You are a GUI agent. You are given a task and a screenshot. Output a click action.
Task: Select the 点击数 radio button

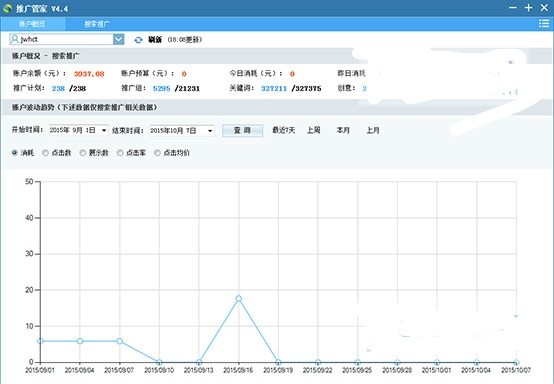(x=45, y=153)
